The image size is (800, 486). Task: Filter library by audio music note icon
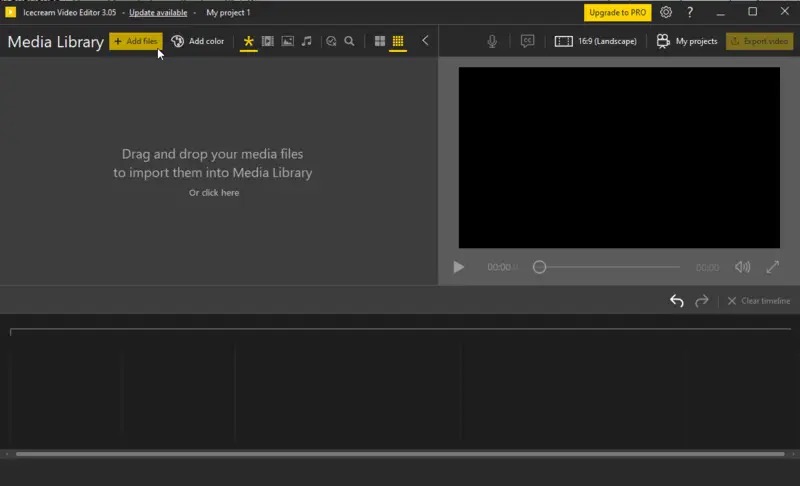coord(307,41)
